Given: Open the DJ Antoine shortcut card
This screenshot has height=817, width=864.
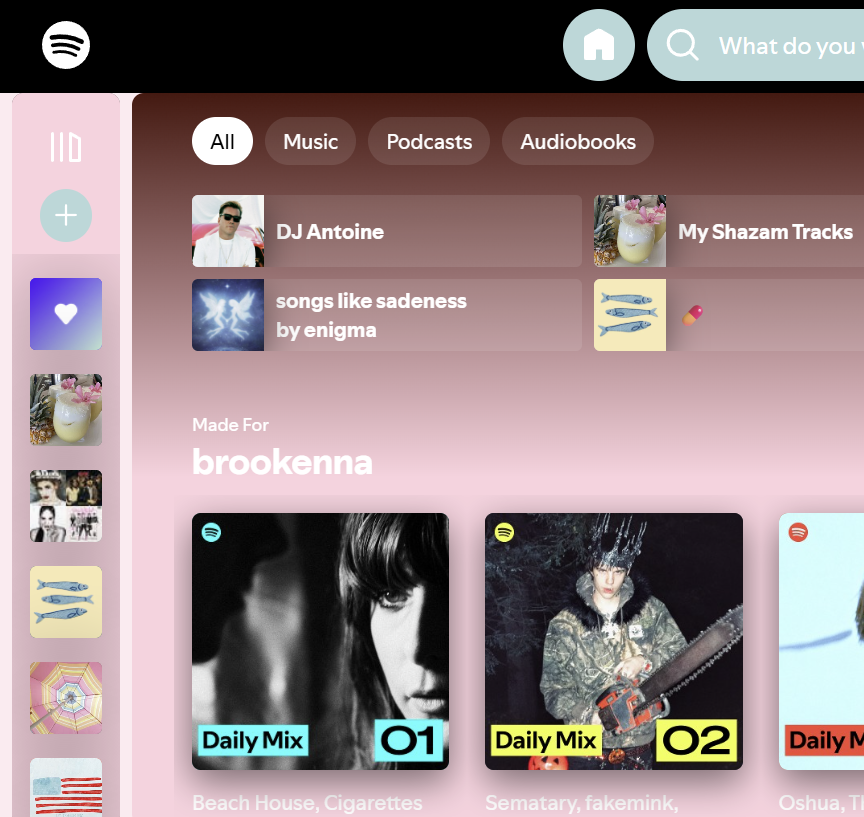Looking at the screenshot, I should tap(387, 231).
